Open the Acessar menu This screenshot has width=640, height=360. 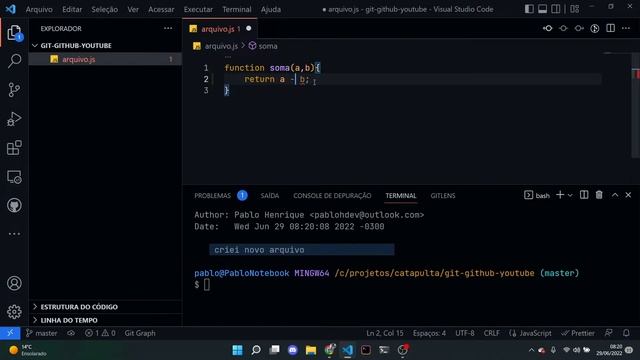(161, 9)
